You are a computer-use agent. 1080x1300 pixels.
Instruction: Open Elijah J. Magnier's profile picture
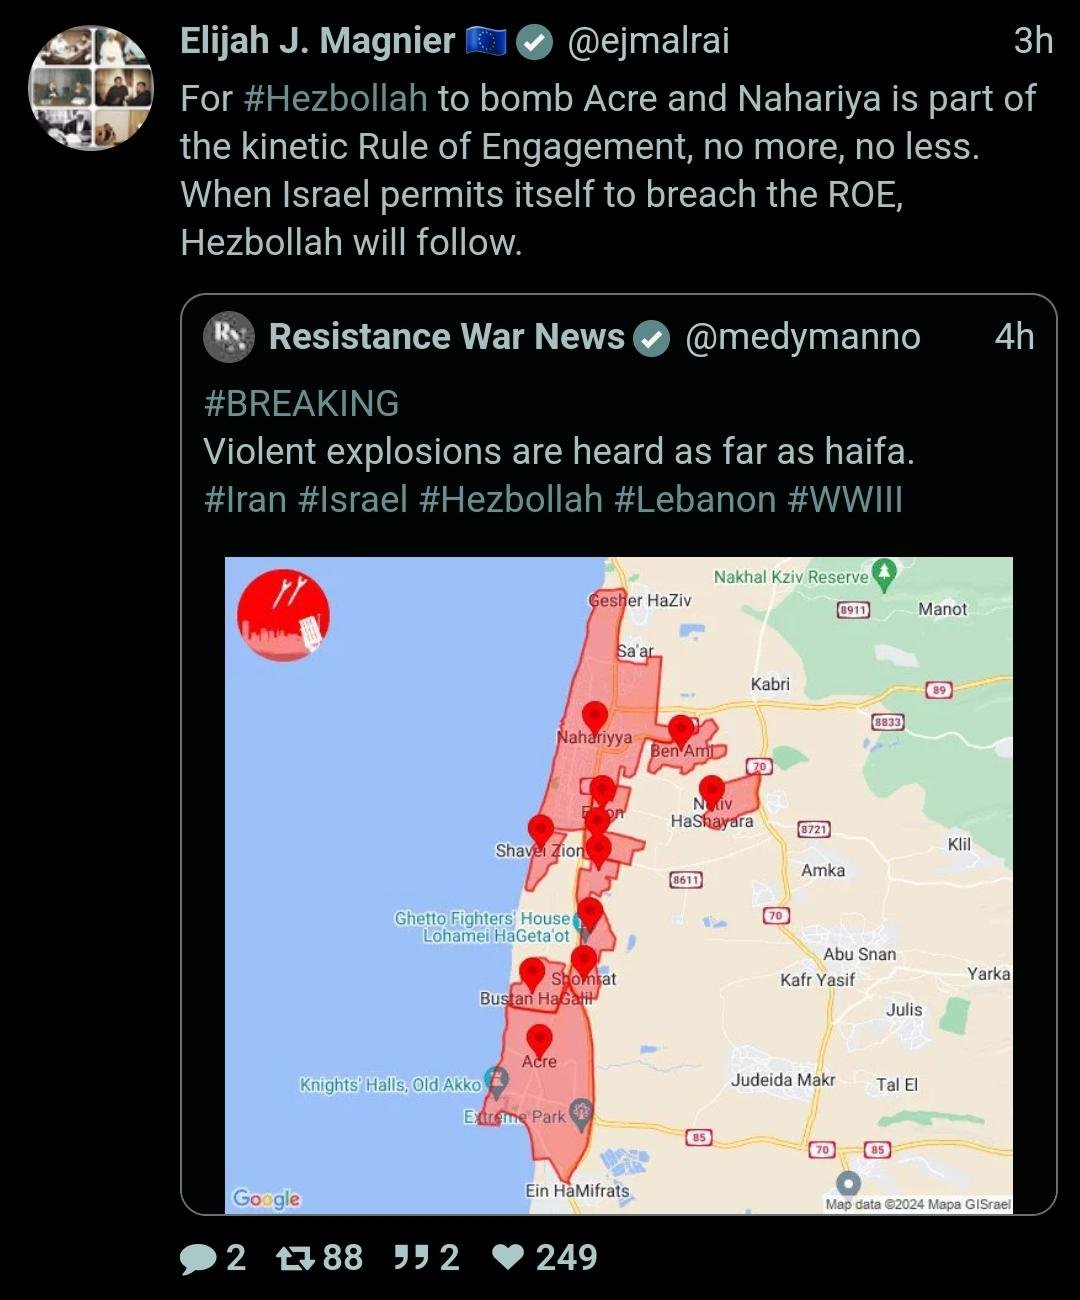[x=91, y=89]
